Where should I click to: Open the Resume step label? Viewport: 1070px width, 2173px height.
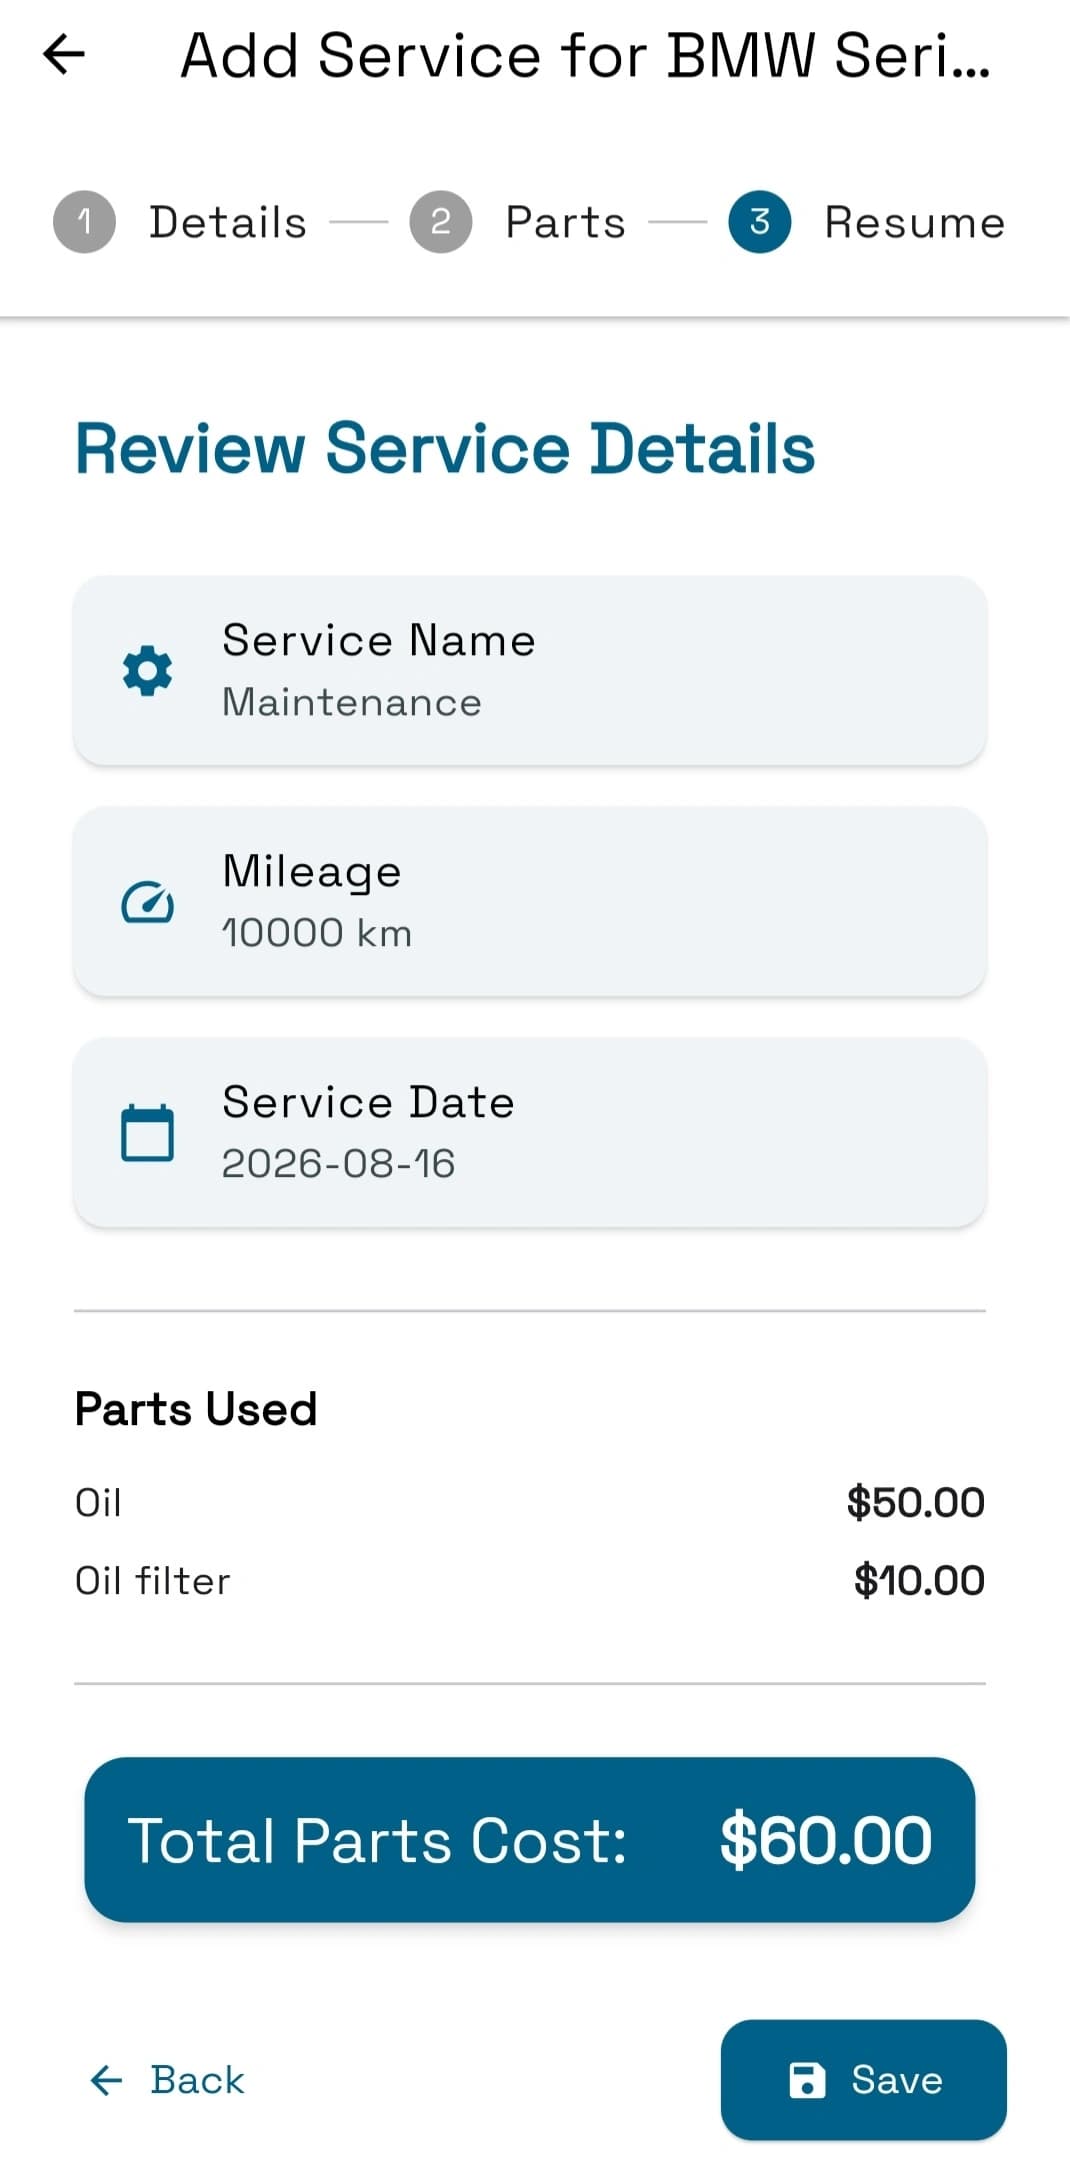(914, 222)
